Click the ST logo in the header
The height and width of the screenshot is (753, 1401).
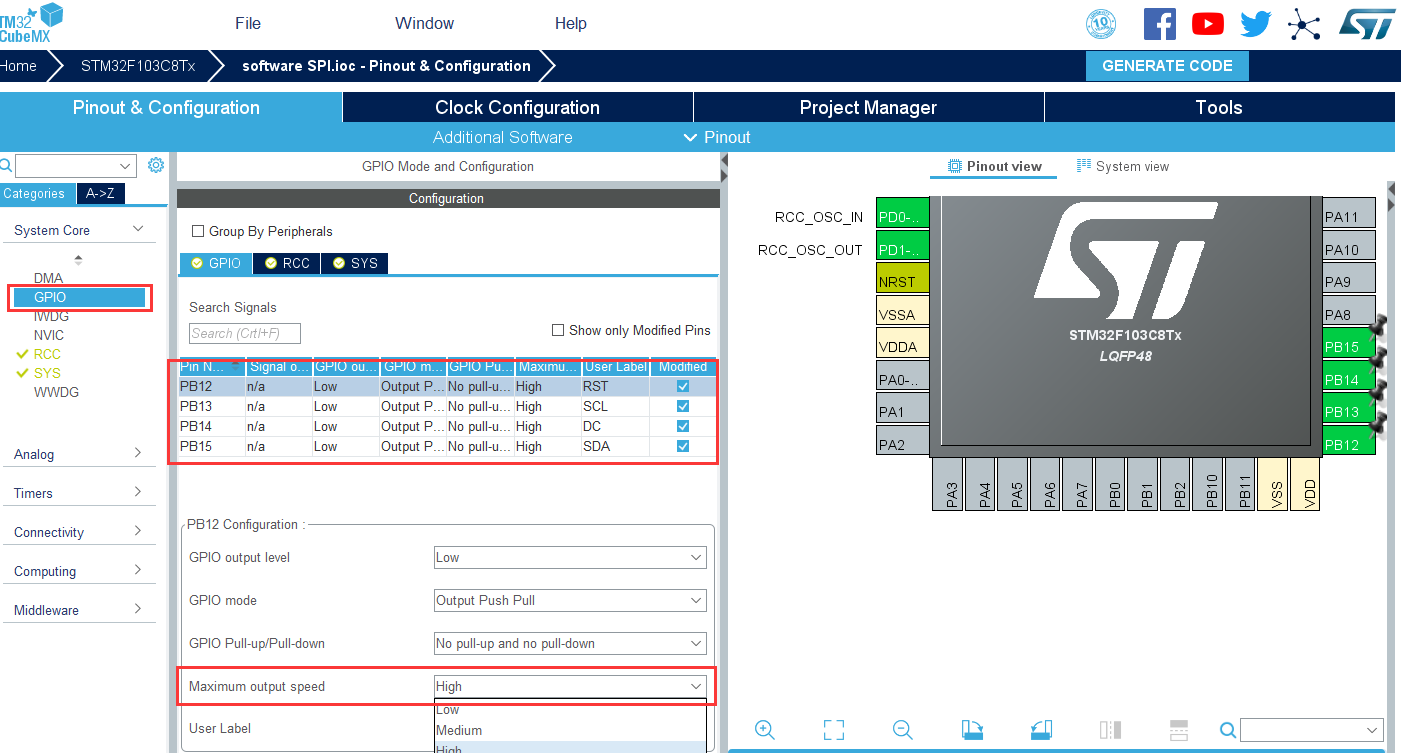point(1366,24)
